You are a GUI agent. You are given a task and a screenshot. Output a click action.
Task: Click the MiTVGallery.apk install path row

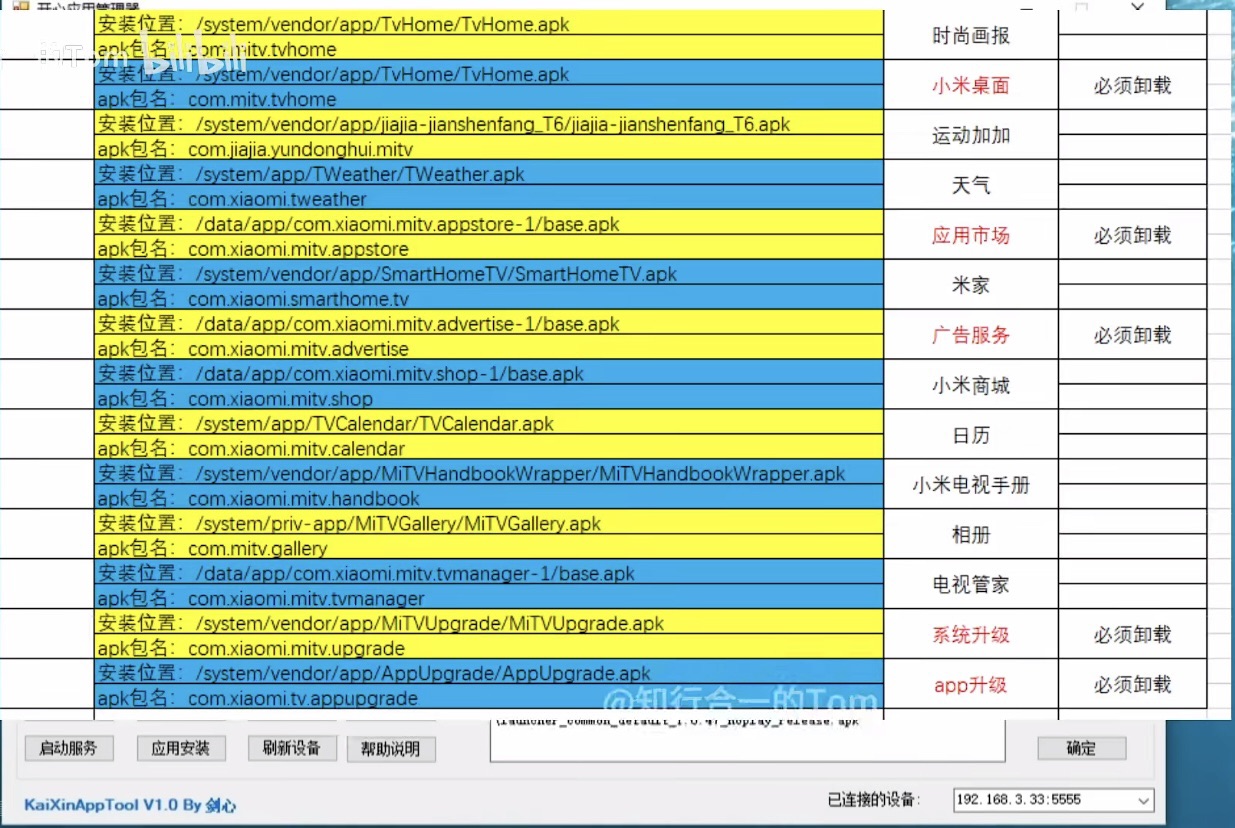489,524
